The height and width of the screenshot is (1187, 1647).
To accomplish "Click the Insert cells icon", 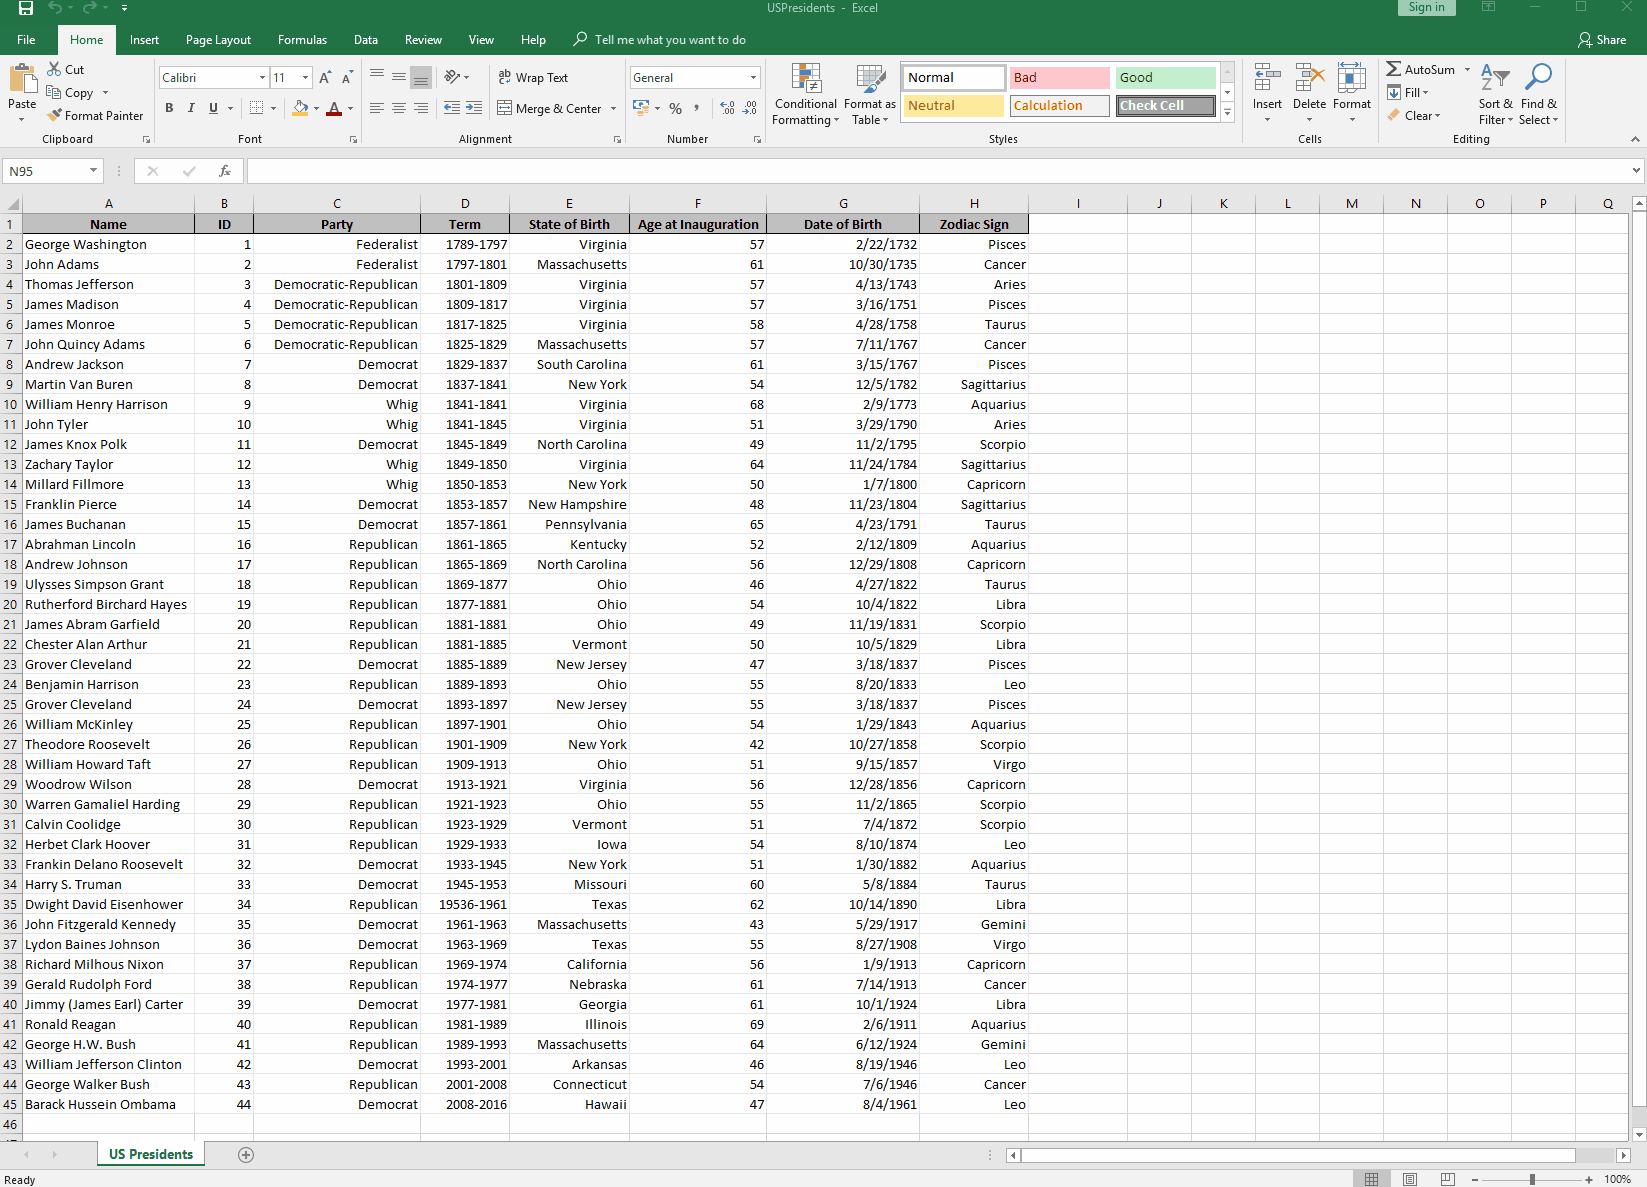I will (1267, 78).
